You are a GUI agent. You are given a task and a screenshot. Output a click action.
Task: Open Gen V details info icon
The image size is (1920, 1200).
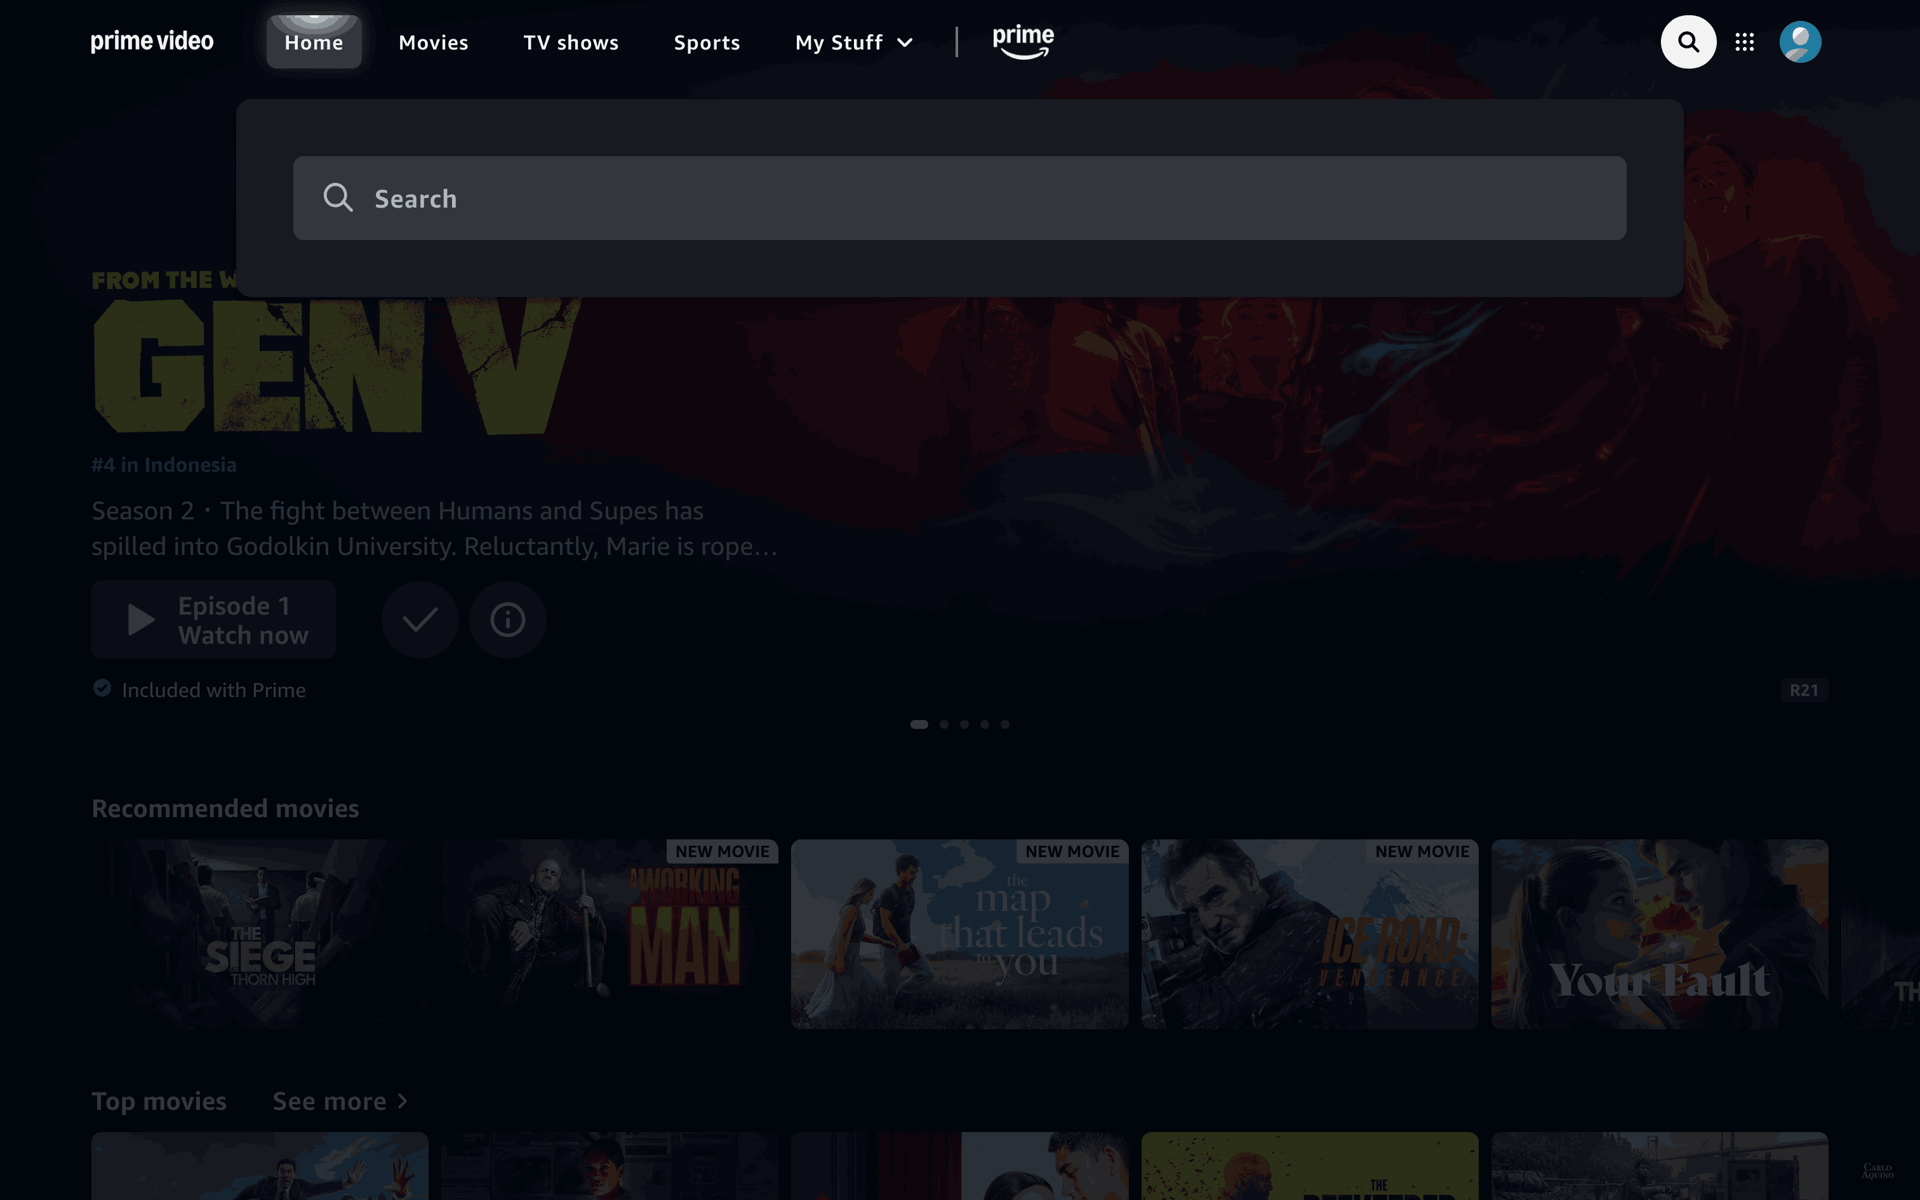(x=507, y=620)
